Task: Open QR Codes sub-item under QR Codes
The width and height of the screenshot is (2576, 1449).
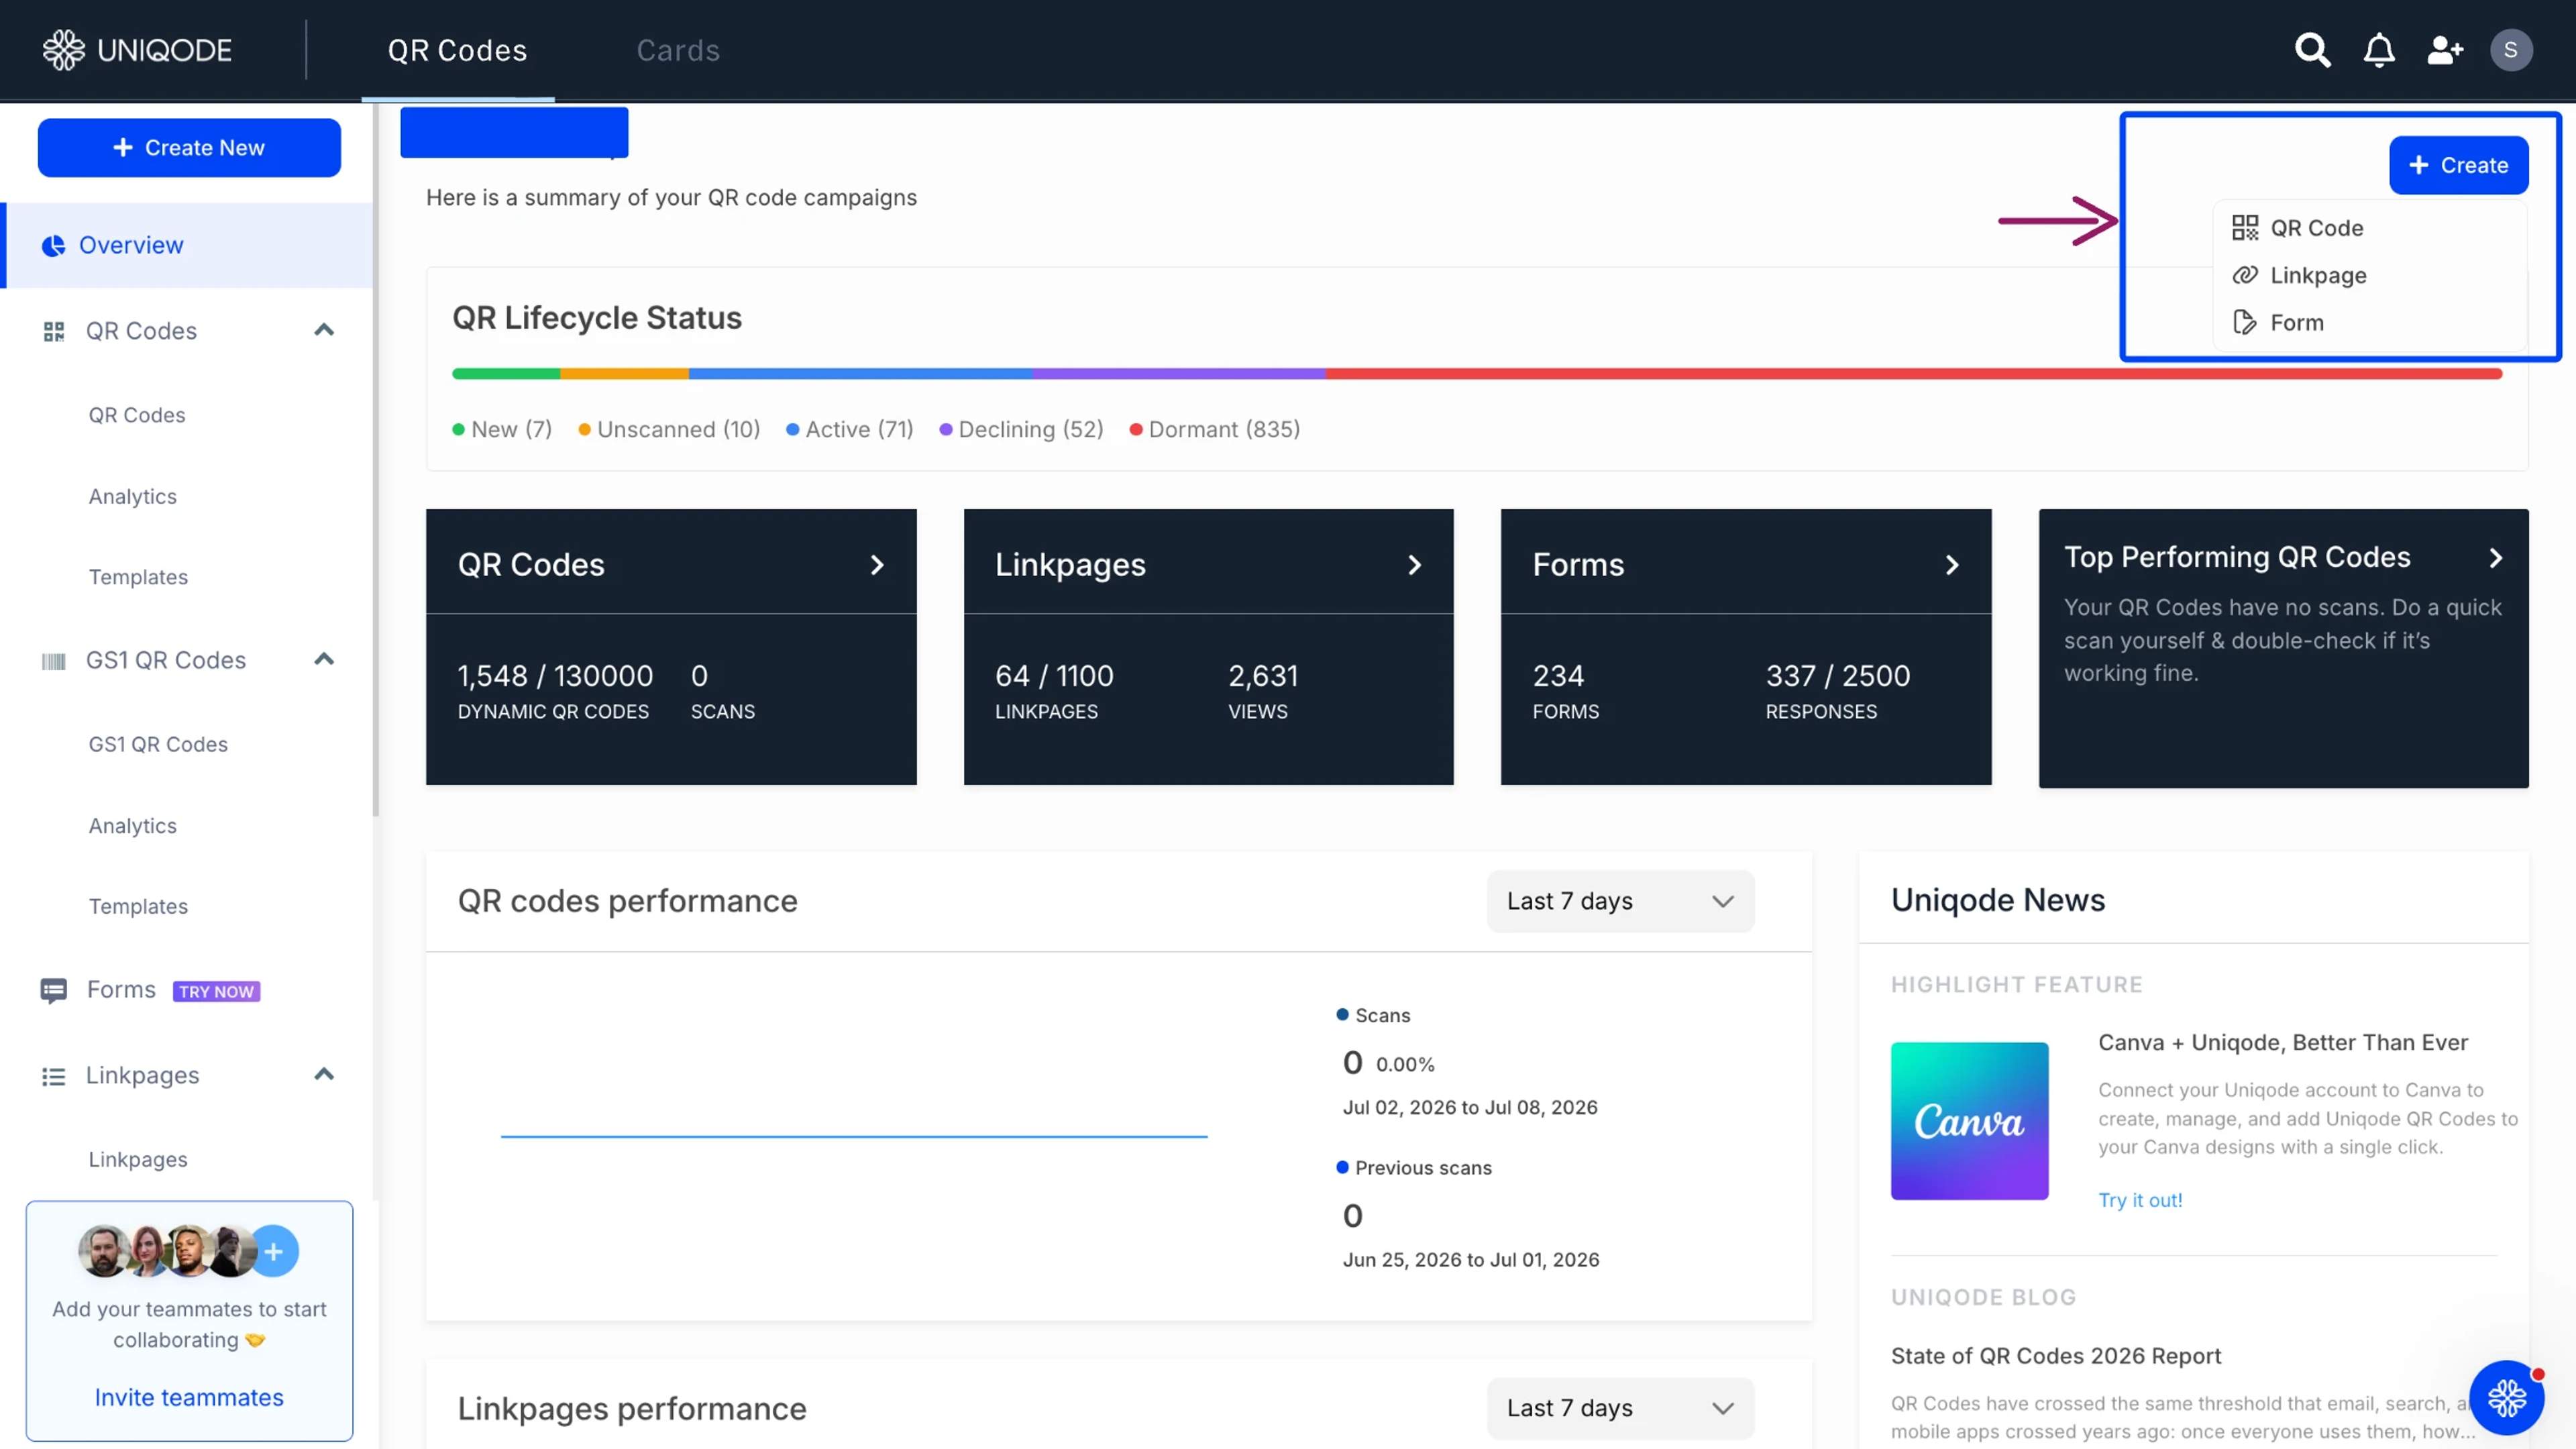Action: pos(137,415)
